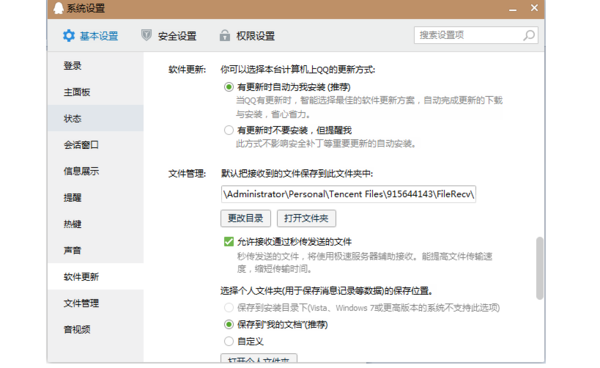
Task: Select 保存到"我的文档"(推荐) radio option
Action: [x=229, y=325]
